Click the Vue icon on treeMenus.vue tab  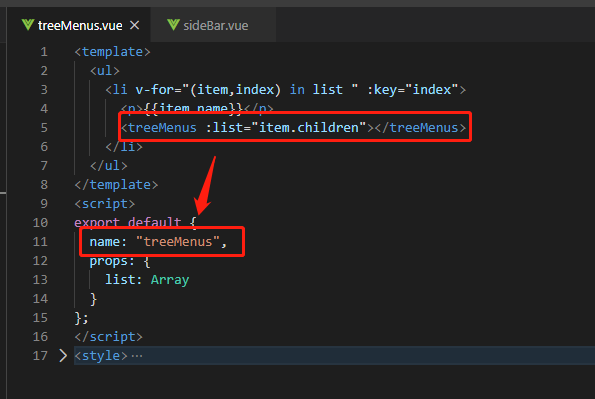pyautogui.click(x=28, y=25)
